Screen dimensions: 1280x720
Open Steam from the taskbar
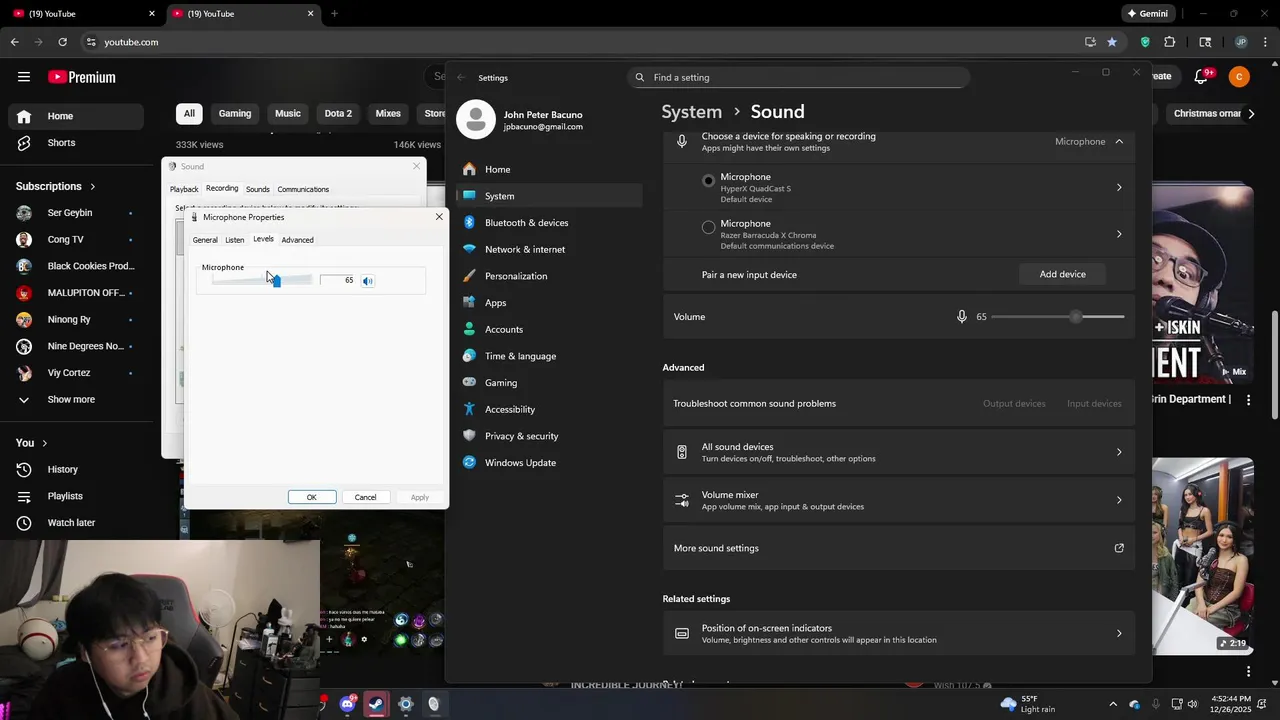(376, 704)
